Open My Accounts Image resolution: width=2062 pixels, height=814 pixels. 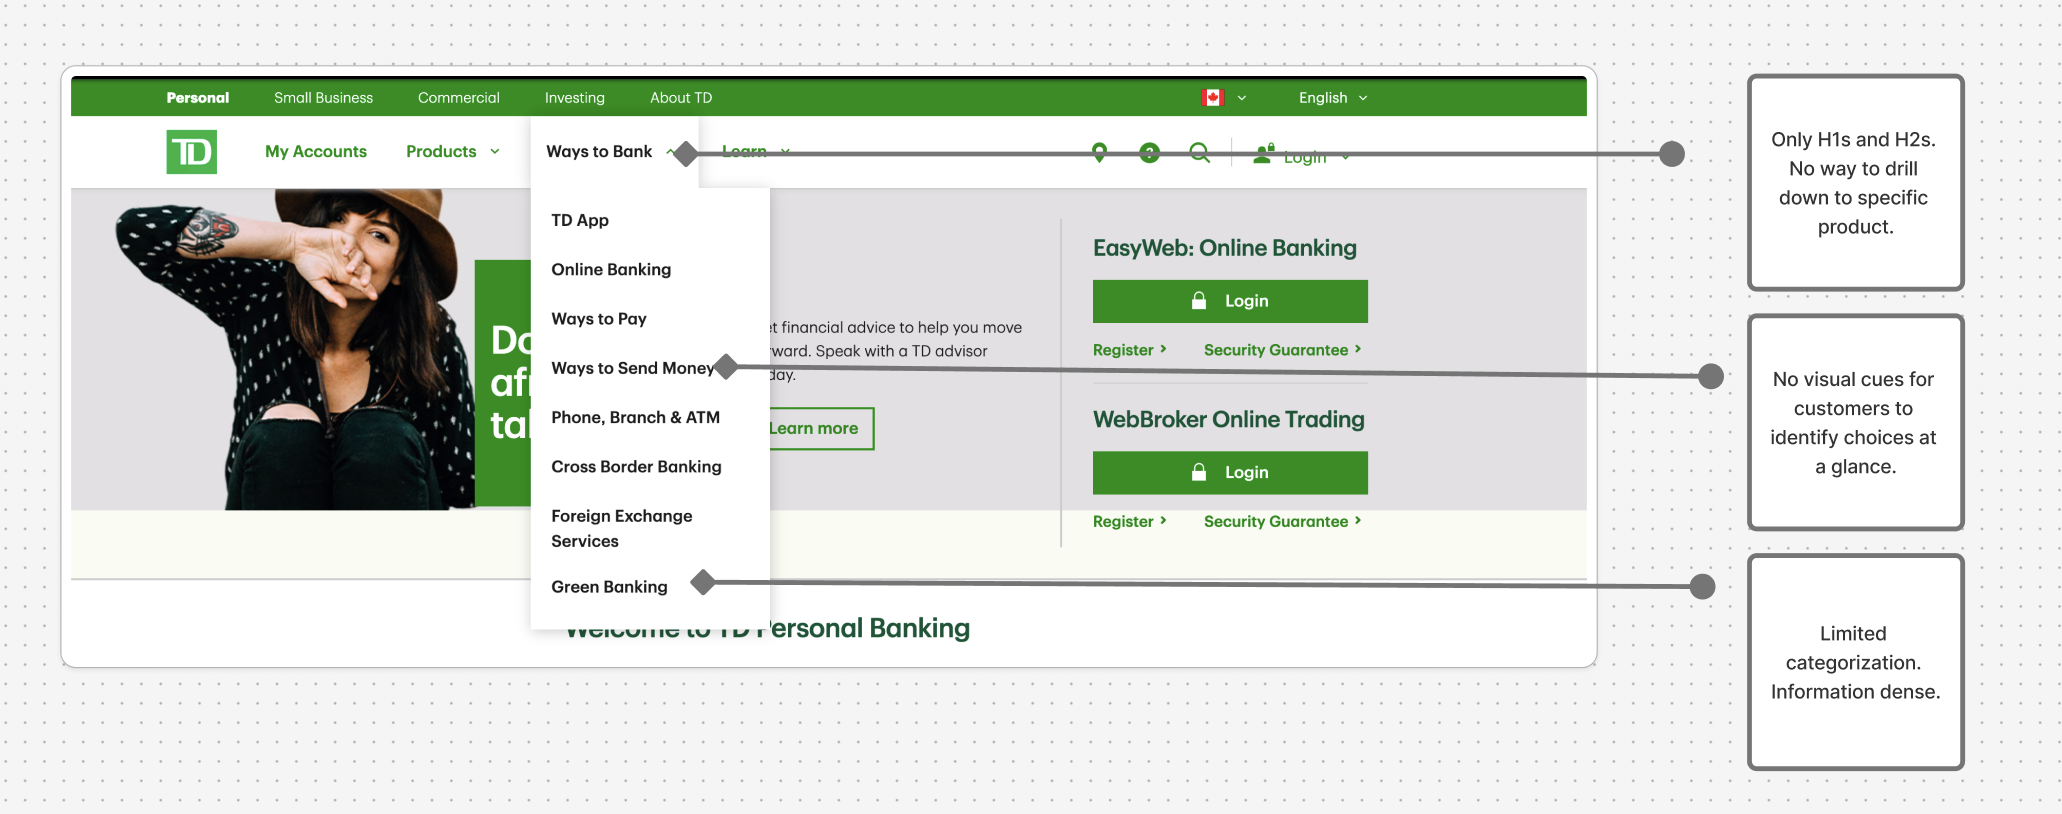coord(315,152)
